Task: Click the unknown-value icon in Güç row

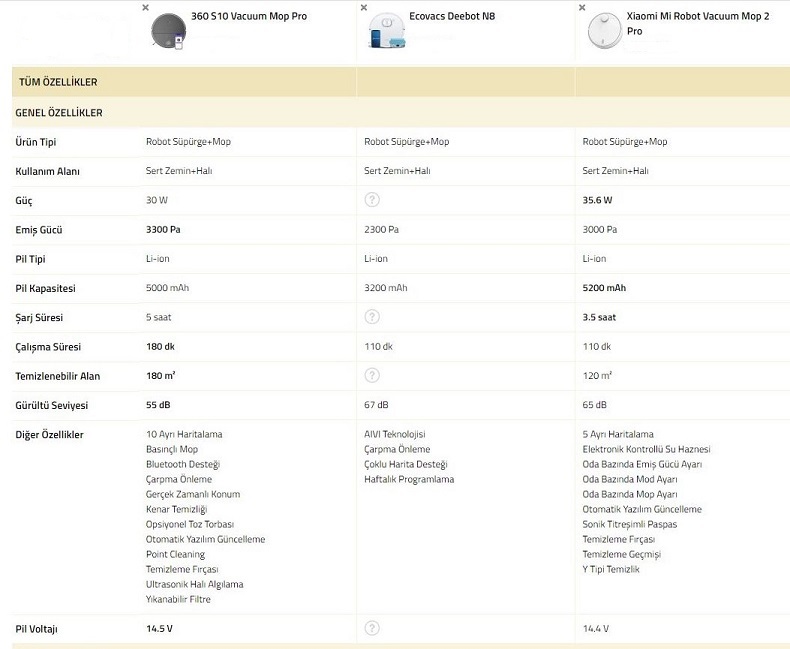Action: pyautogui.click(x=372, y=200)
